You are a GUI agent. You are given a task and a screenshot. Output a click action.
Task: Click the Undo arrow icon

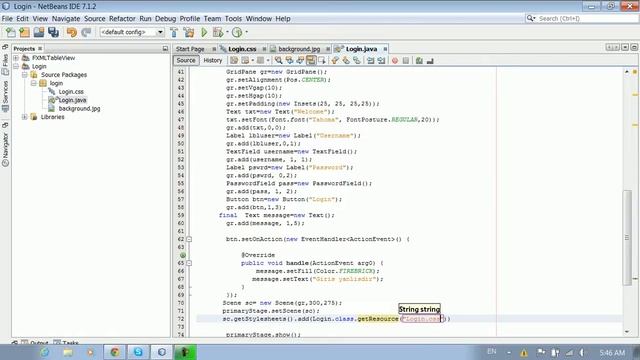pos(72,32)
